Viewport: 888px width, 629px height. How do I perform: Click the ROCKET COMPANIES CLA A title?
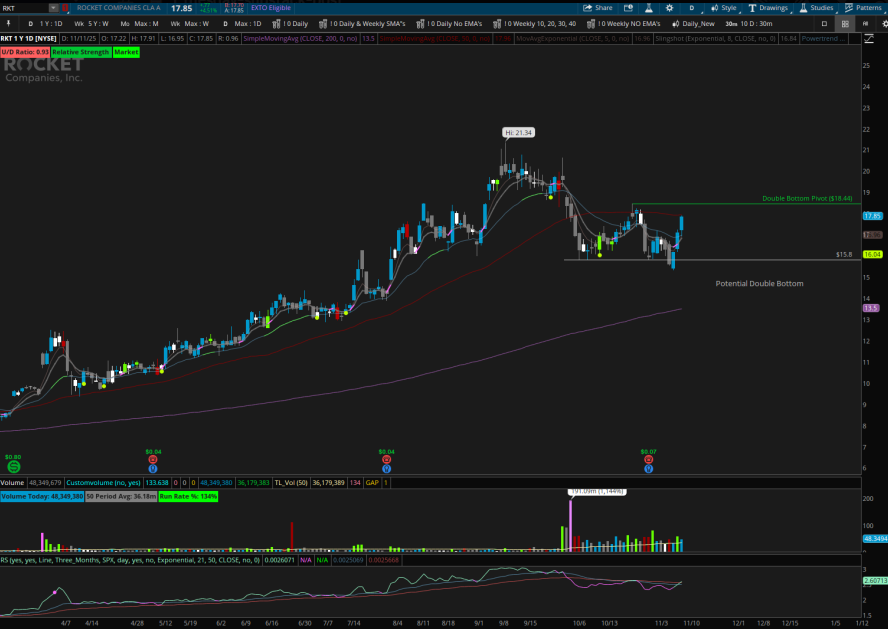coord(118,8)
